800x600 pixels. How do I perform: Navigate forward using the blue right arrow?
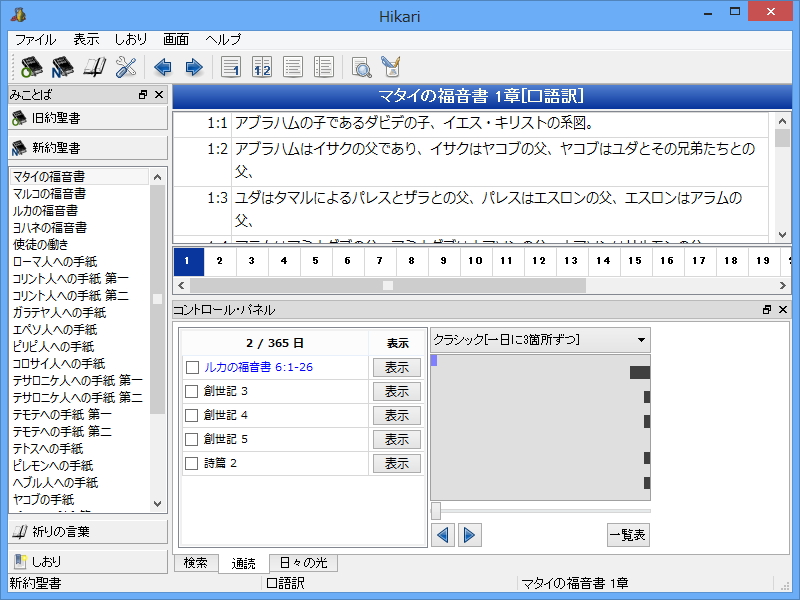(x=193, y=66)
